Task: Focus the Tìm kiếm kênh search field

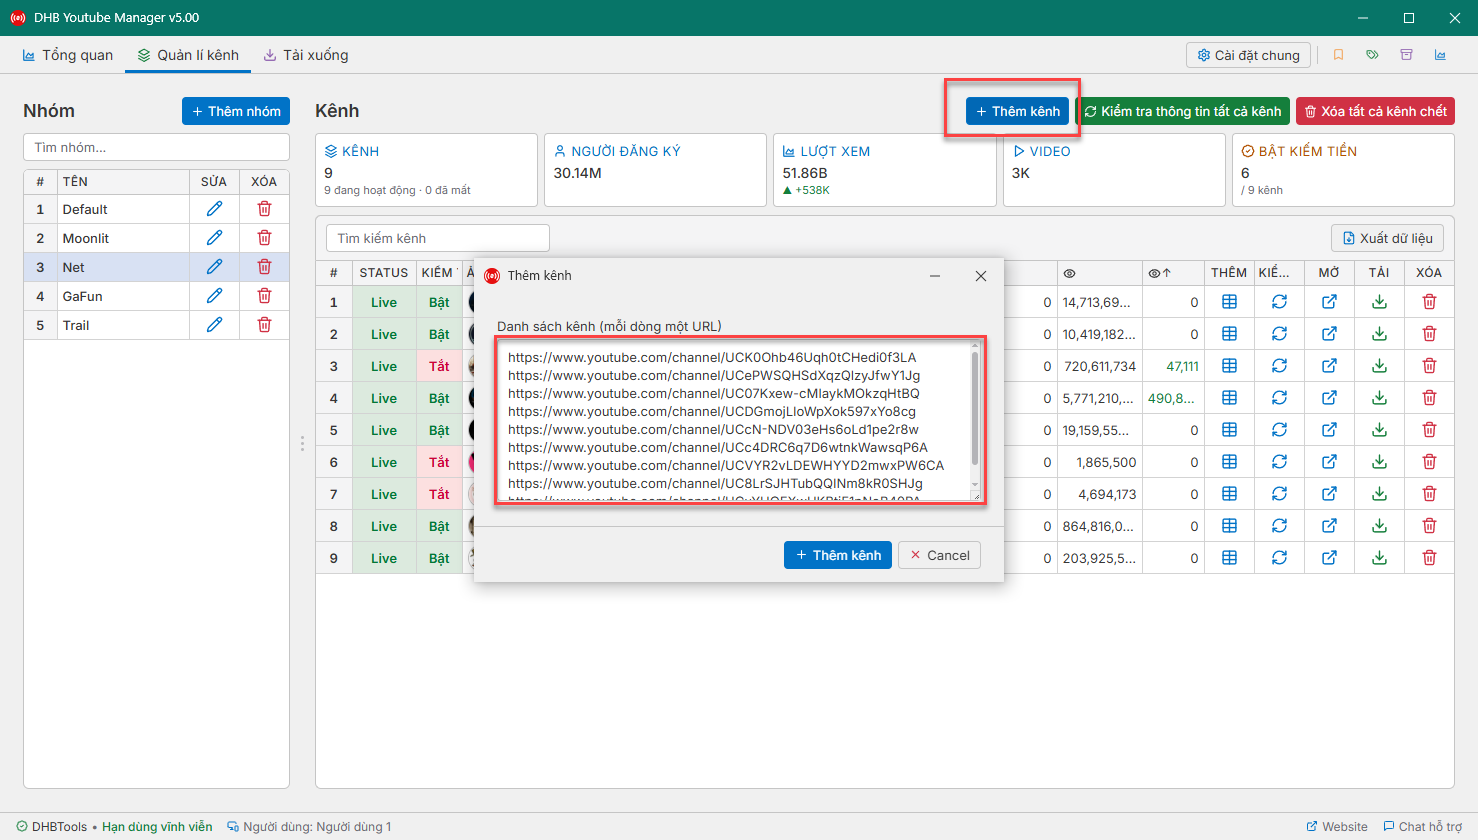Action: (438, 238)
